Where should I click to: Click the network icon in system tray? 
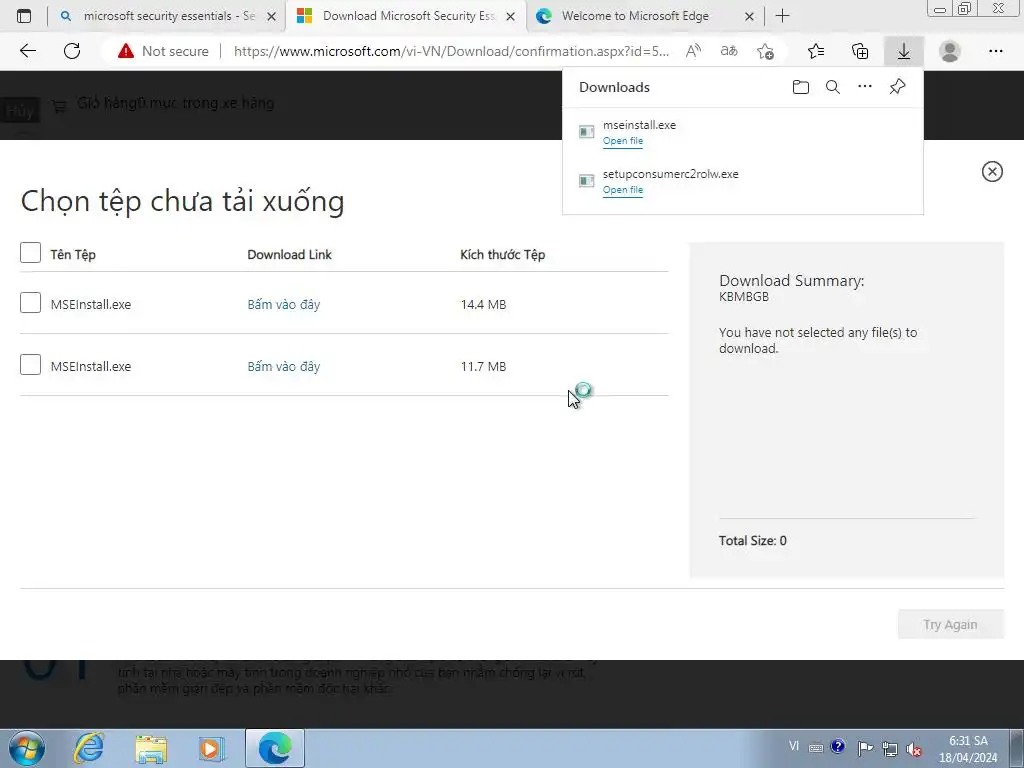coord(889,748)
